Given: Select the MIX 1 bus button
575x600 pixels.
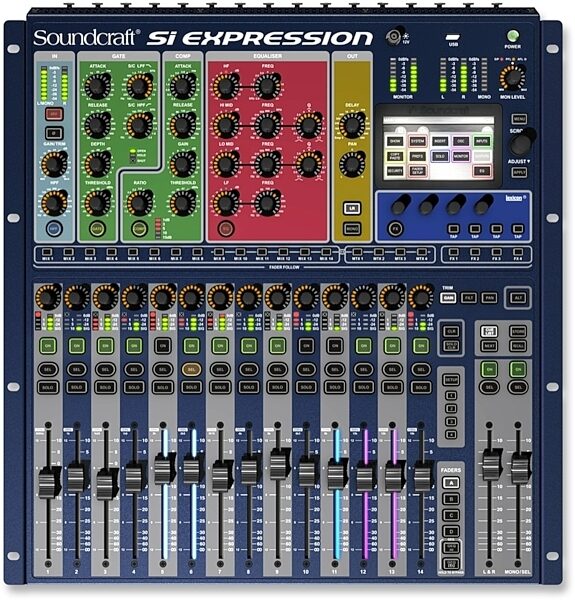Looking at the screenshot, I should [x=47, y=252].
